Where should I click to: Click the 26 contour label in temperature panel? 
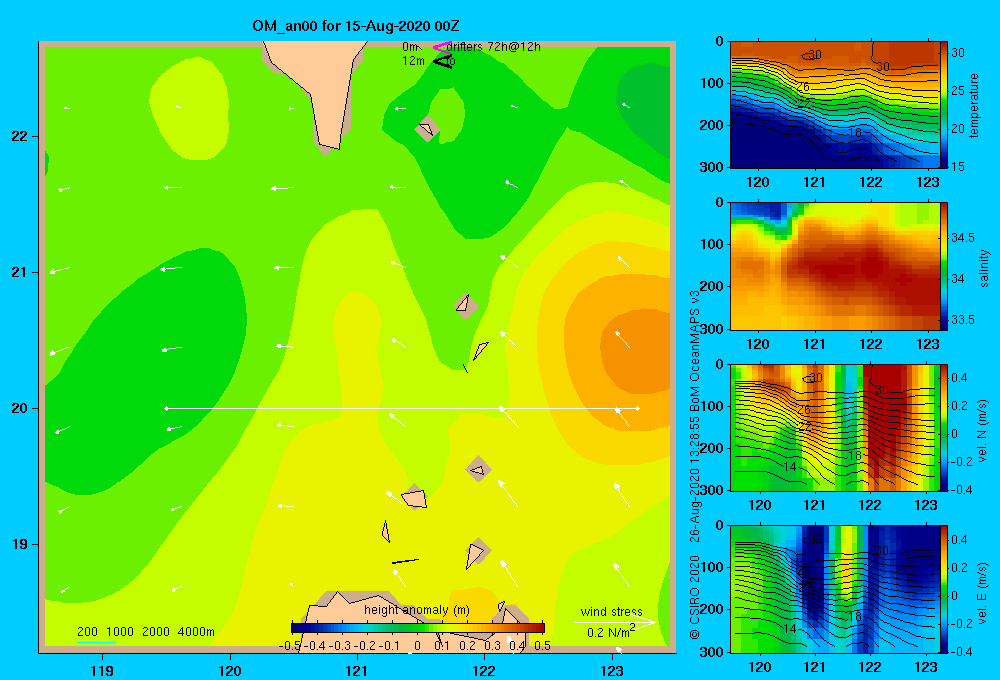pyautogui.click(x=803, y=87)
